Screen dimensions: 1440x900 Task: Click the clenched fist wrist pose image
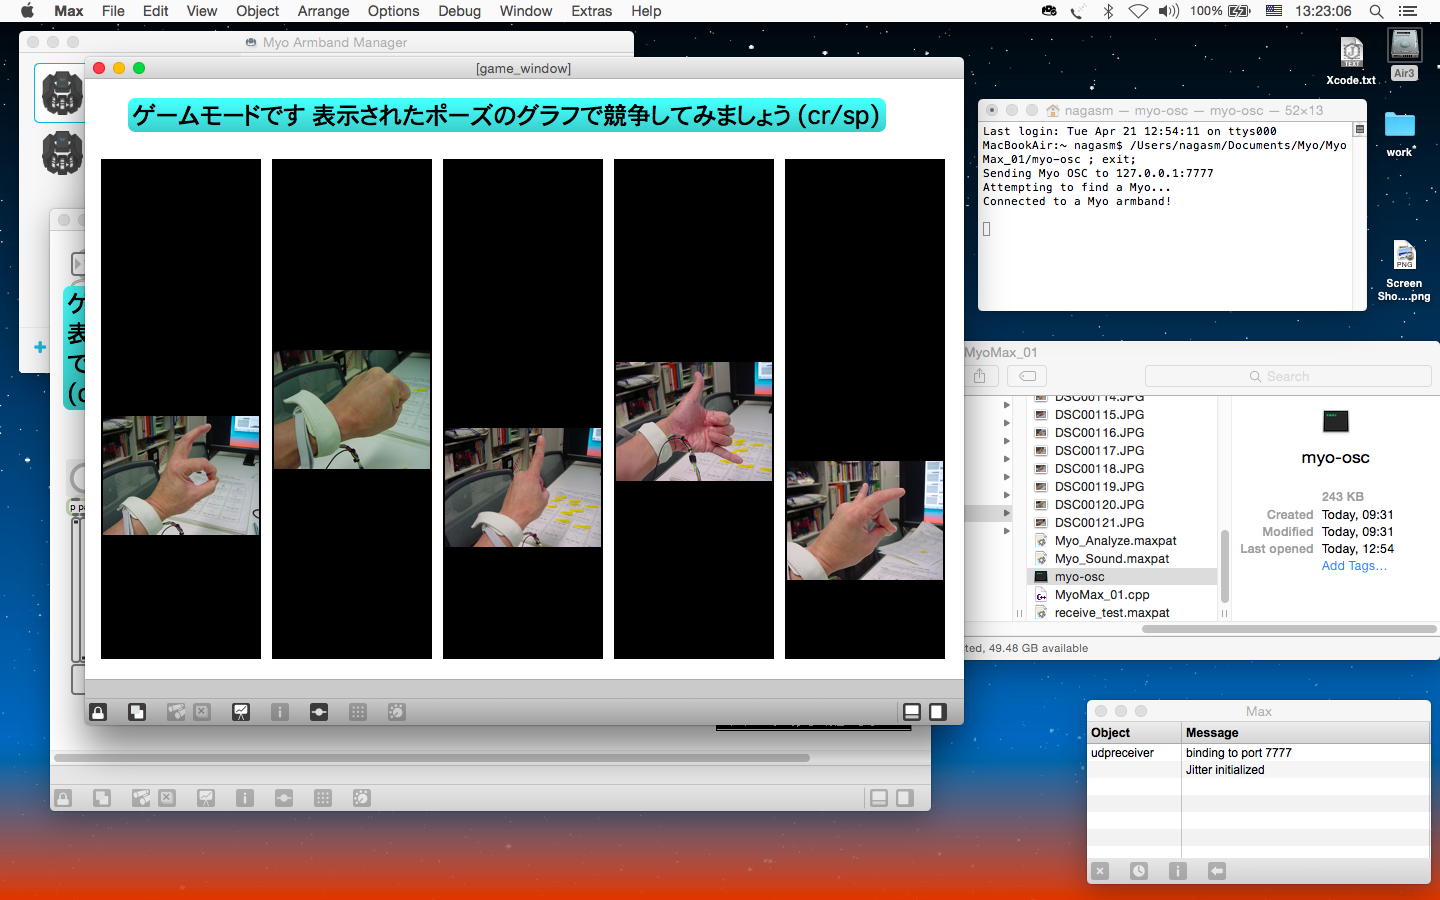point(352,410)
